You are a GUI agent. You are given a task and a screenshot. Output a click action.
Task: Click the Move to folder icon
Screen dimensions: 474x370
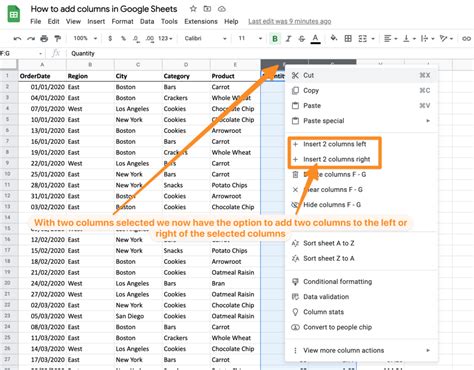(207, 9)
